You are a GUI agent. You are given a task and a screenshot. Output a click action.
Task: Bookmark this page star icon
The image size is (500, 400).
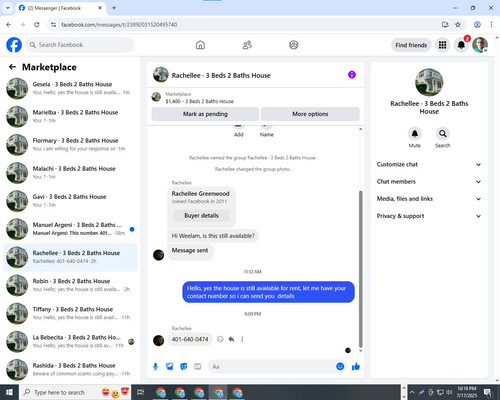coord(458,24)
